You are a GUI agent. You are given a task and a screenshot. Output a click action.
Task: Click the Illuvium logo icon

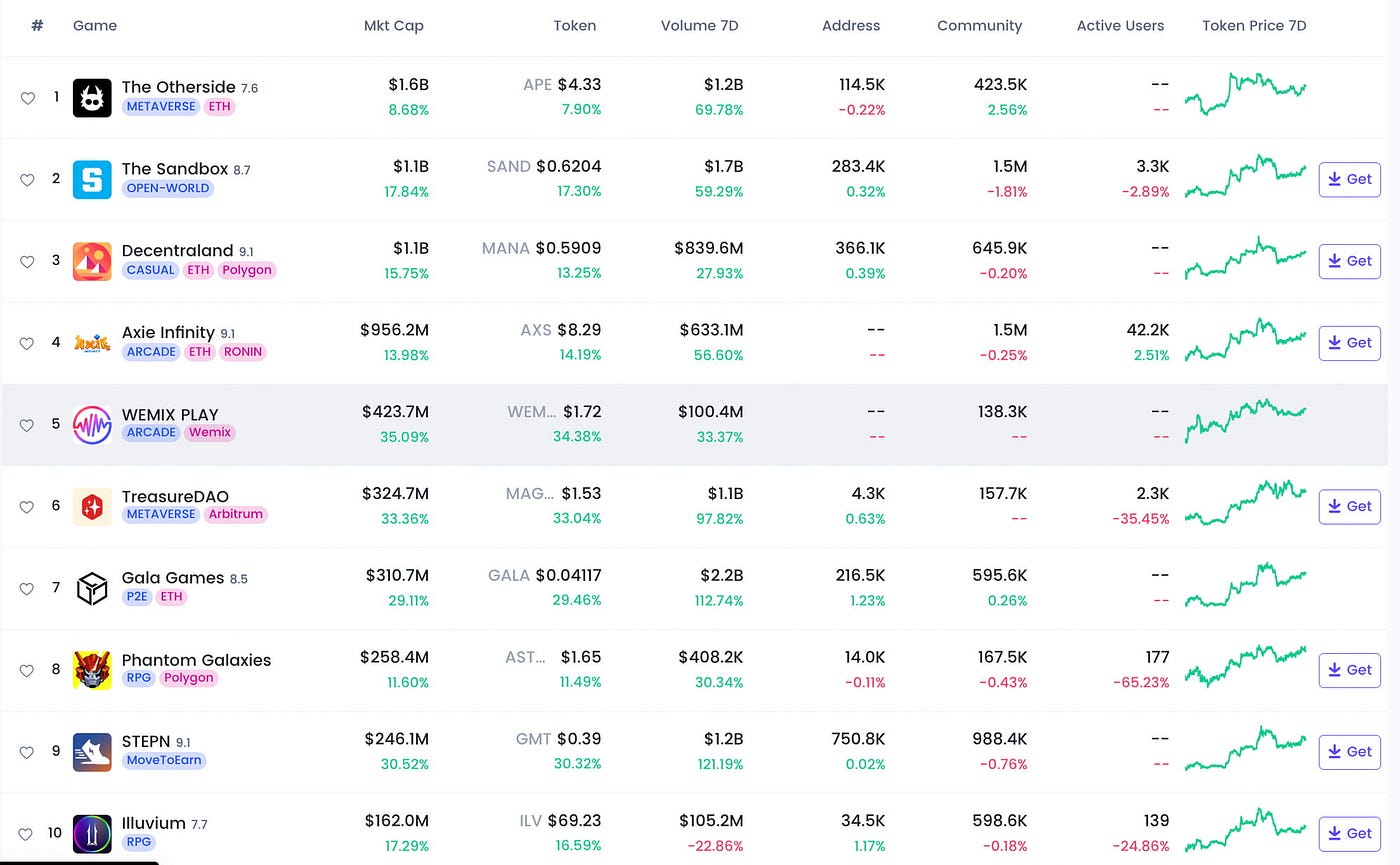92,834
